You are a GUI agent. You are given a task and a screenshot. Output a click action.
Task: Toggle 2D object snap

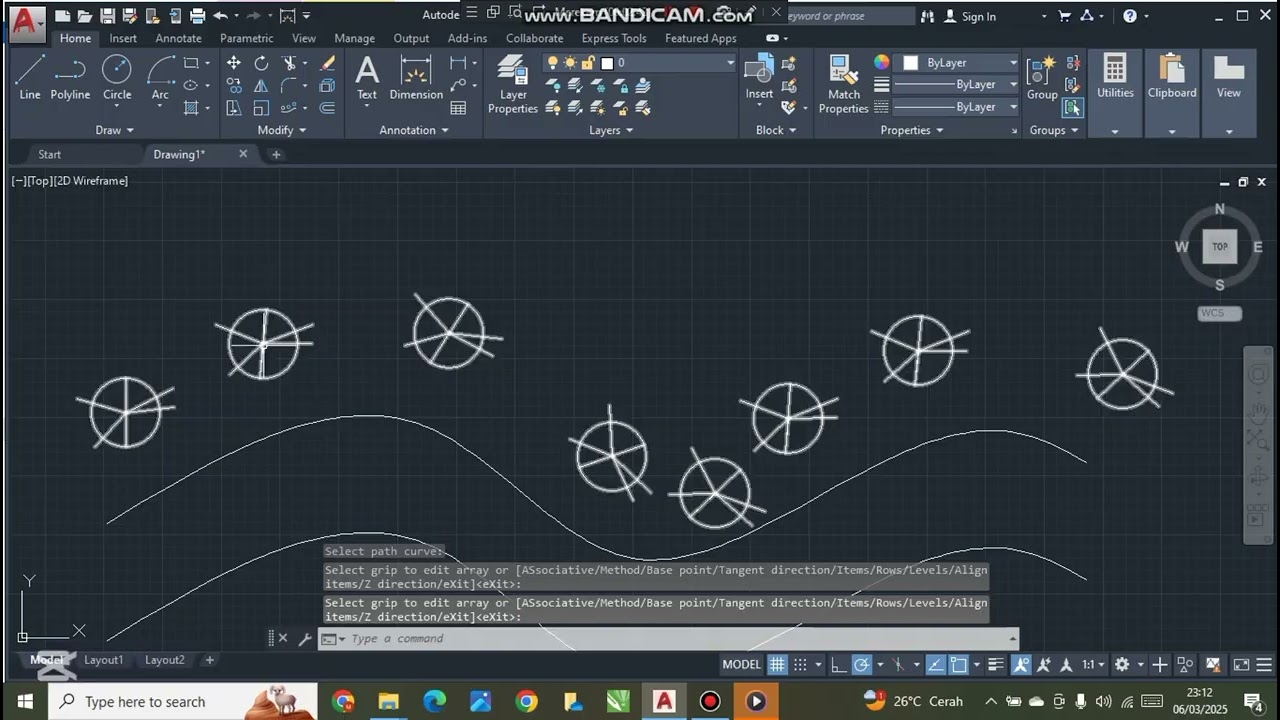958,664
